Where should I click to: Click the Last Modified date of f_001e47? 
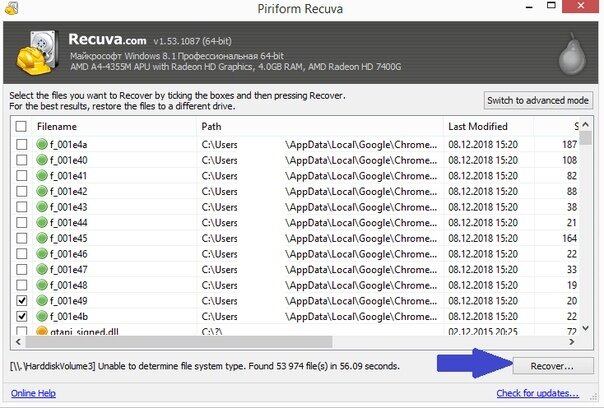[x=483, y=269]
